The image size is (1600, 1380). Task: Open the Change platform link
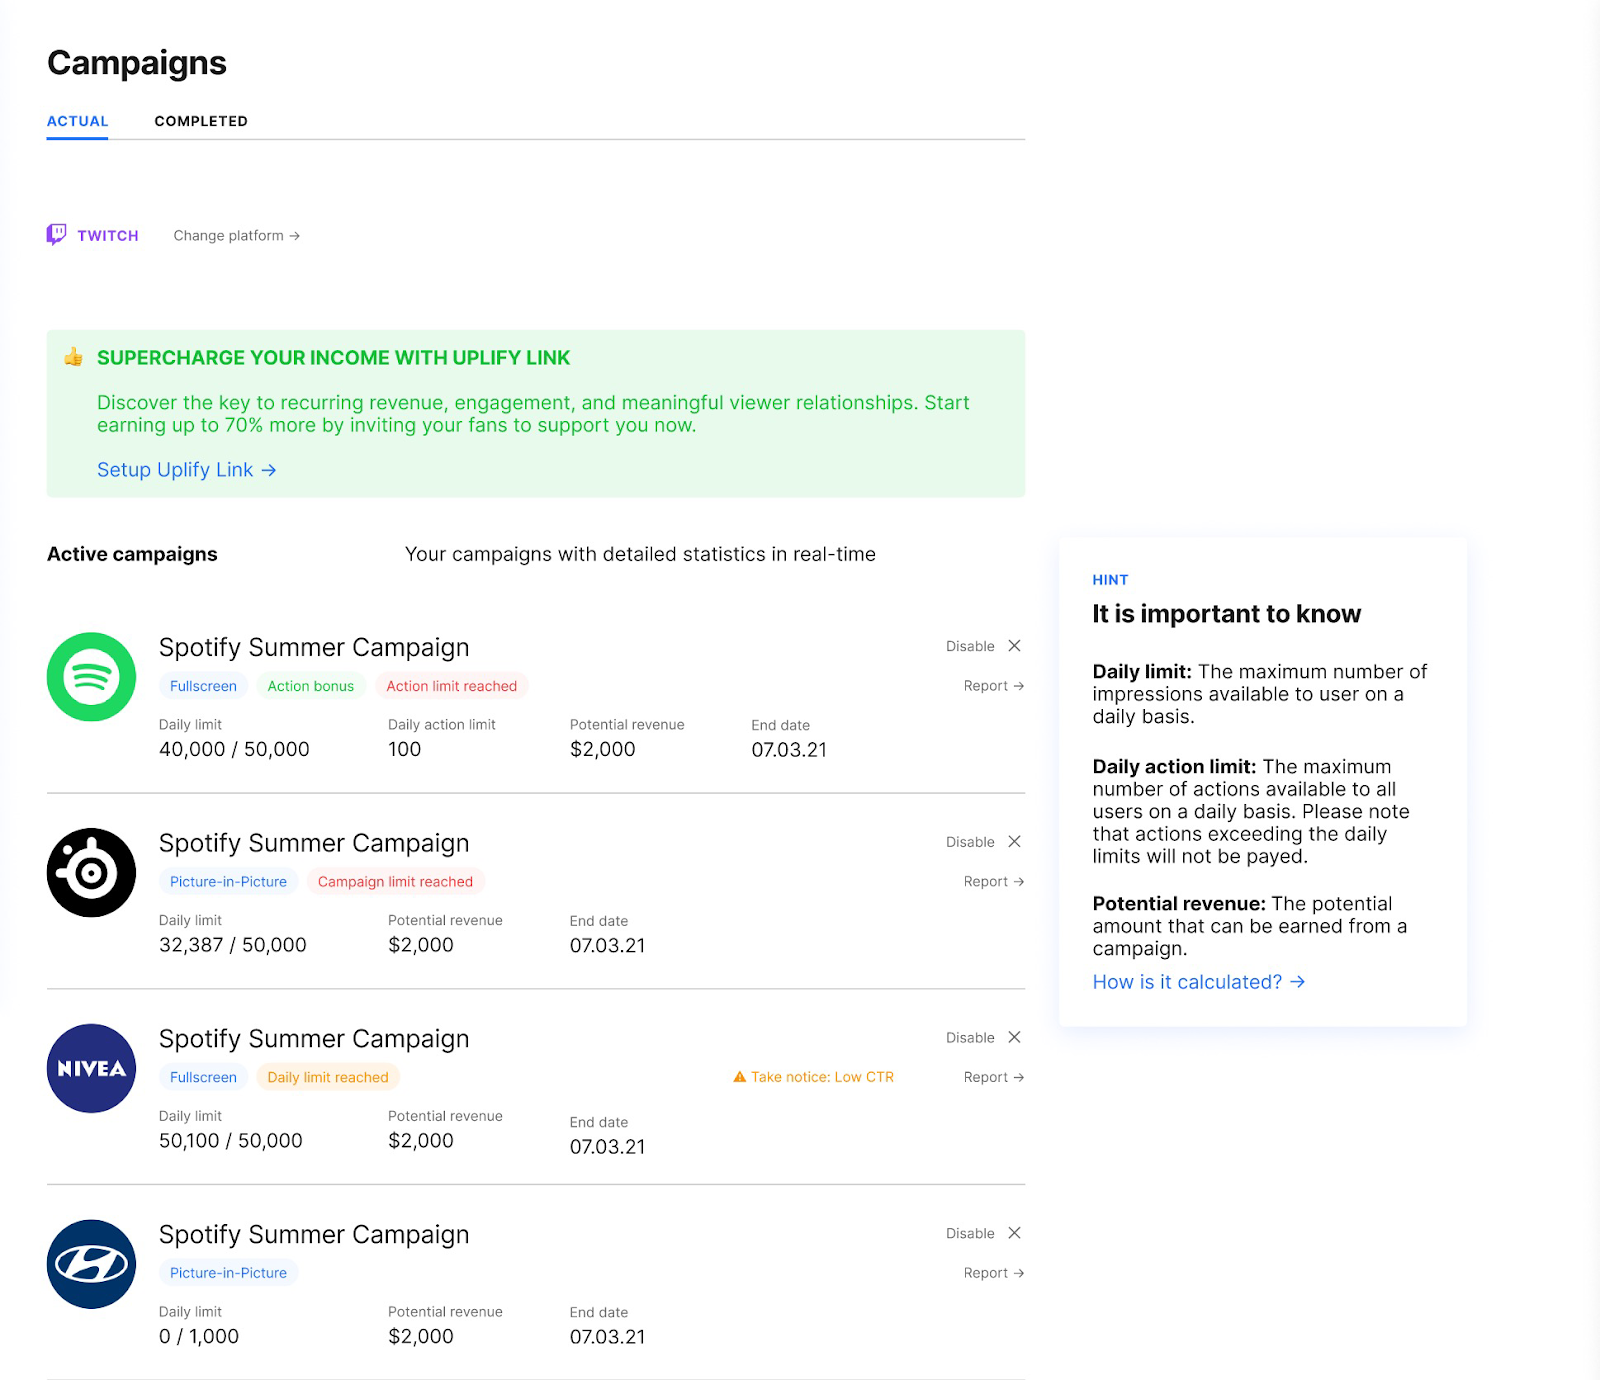point(236,236)
